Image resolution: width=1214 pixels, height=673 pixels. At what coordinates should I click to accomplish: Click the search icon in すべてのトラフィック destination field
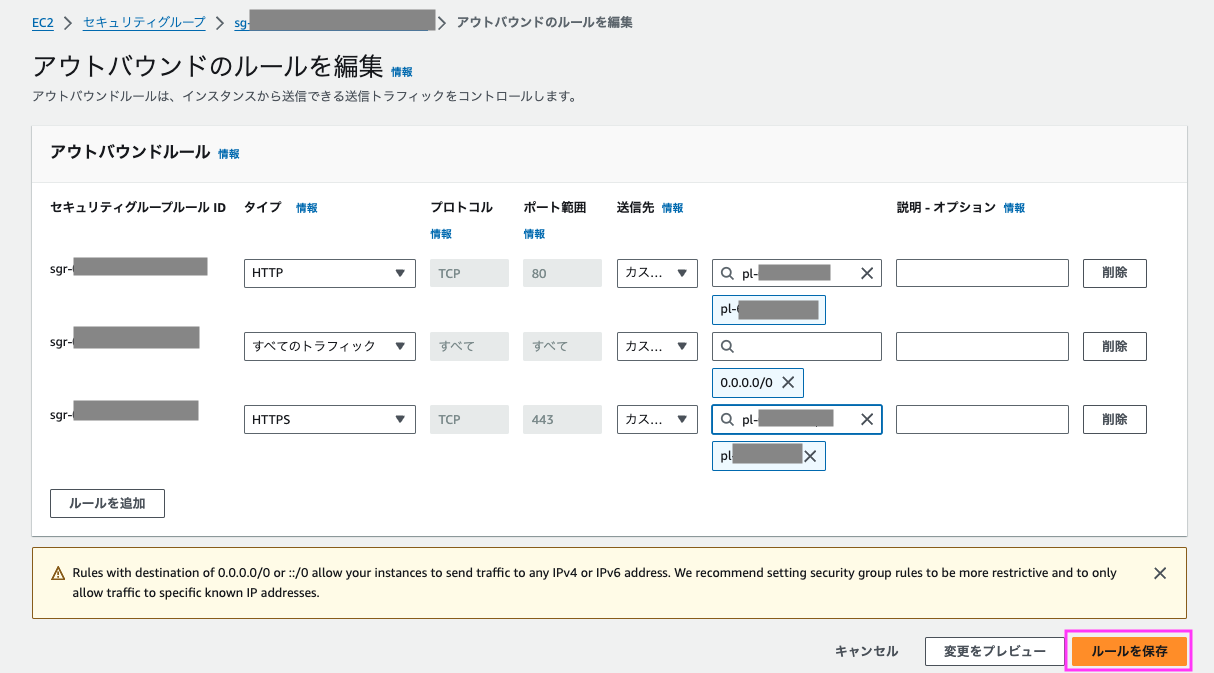pos(727,347)
